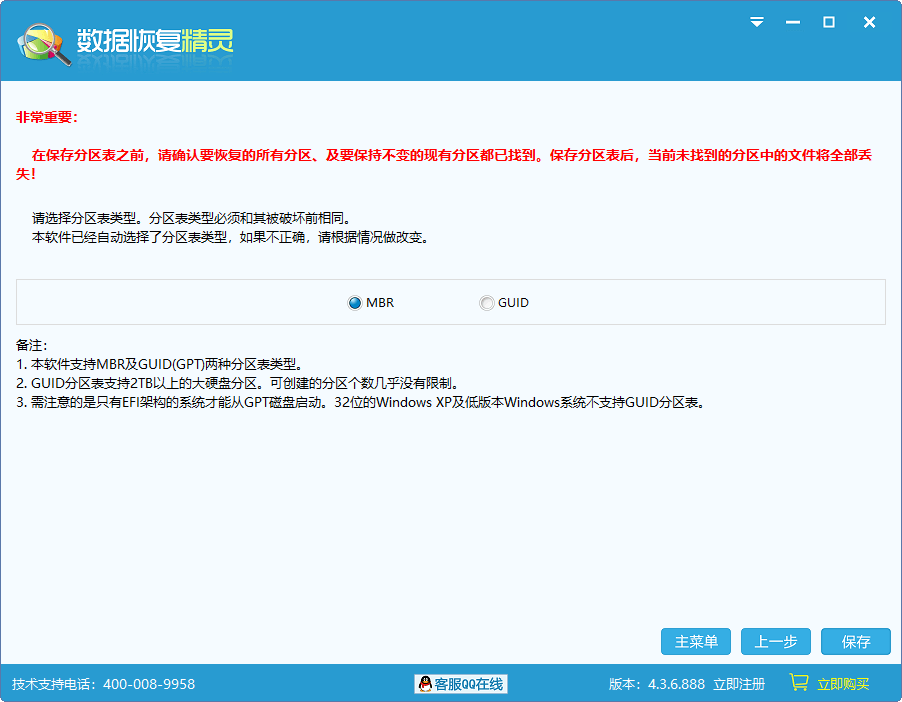Screen dimensions: 902x702
Task: Open the title bar dropdown menu icon
Action: click(x=757, y=22)
